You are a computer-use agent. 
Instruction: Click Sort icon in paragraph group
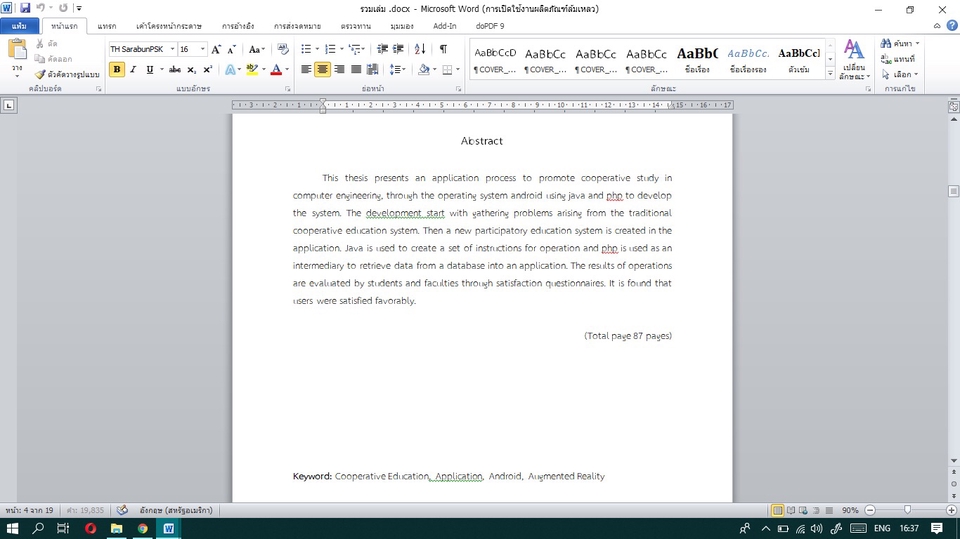point(420,49)
